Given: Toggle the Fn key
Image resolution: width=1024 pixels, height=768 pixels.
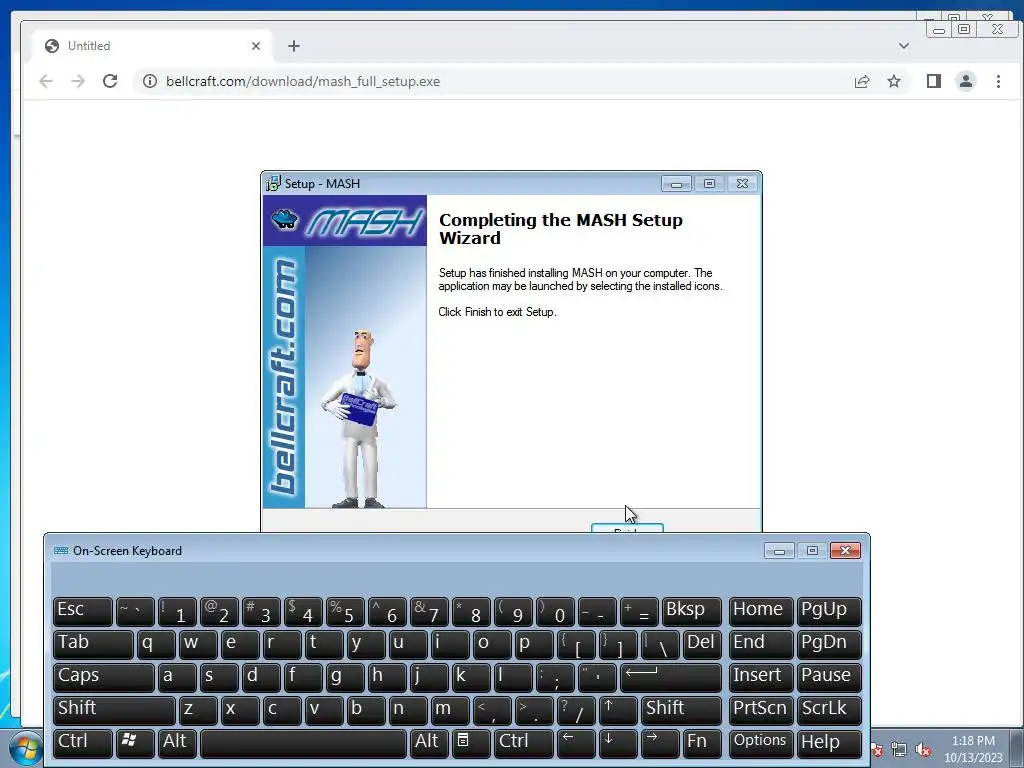Looking at the screenshot, I should 701,743.
